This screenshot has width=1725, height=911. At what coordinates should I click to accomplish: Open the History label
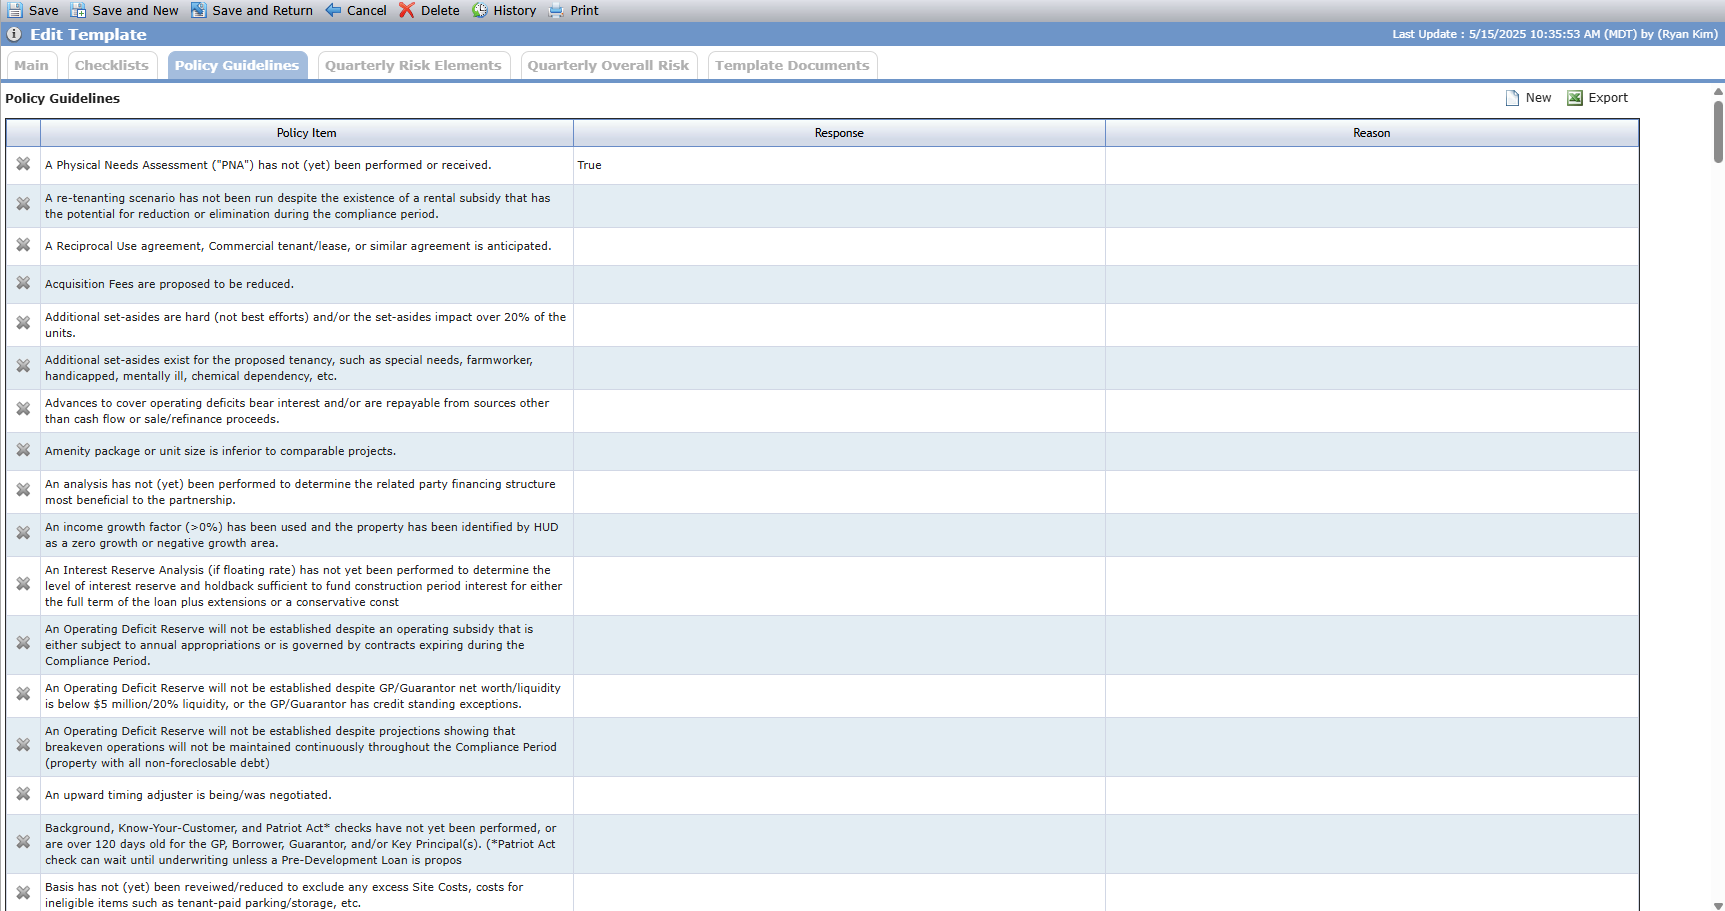click(515, 10)
